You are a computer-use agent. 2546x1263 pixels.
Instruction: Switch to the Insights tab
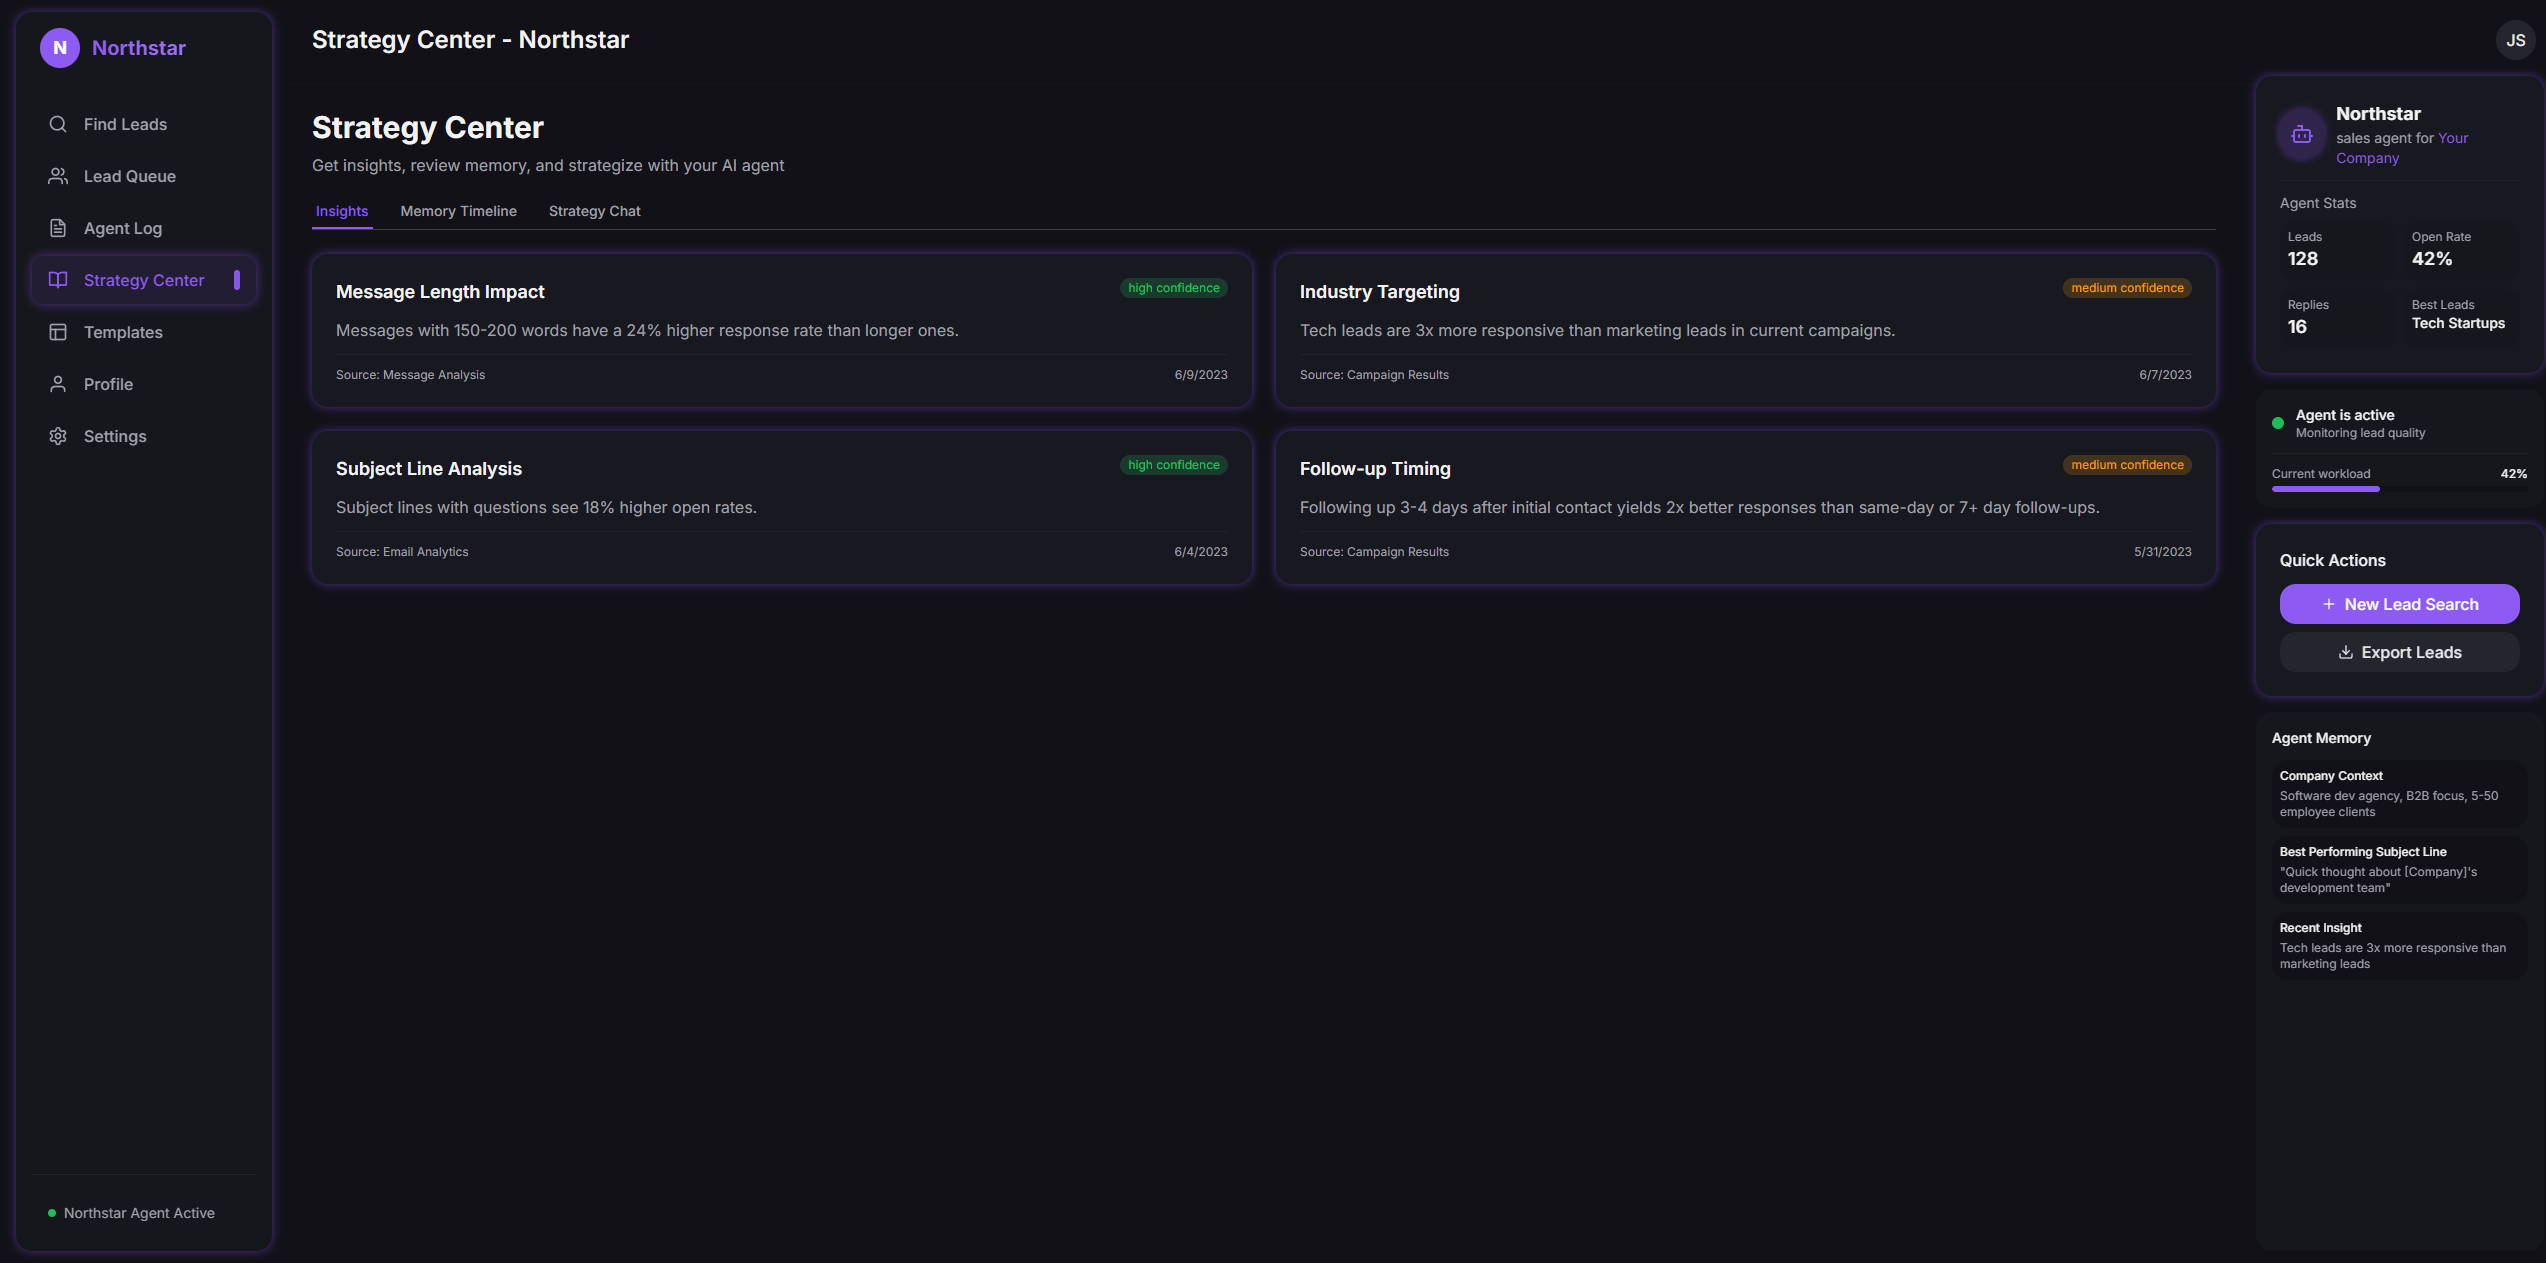click(x=342, y=211)
